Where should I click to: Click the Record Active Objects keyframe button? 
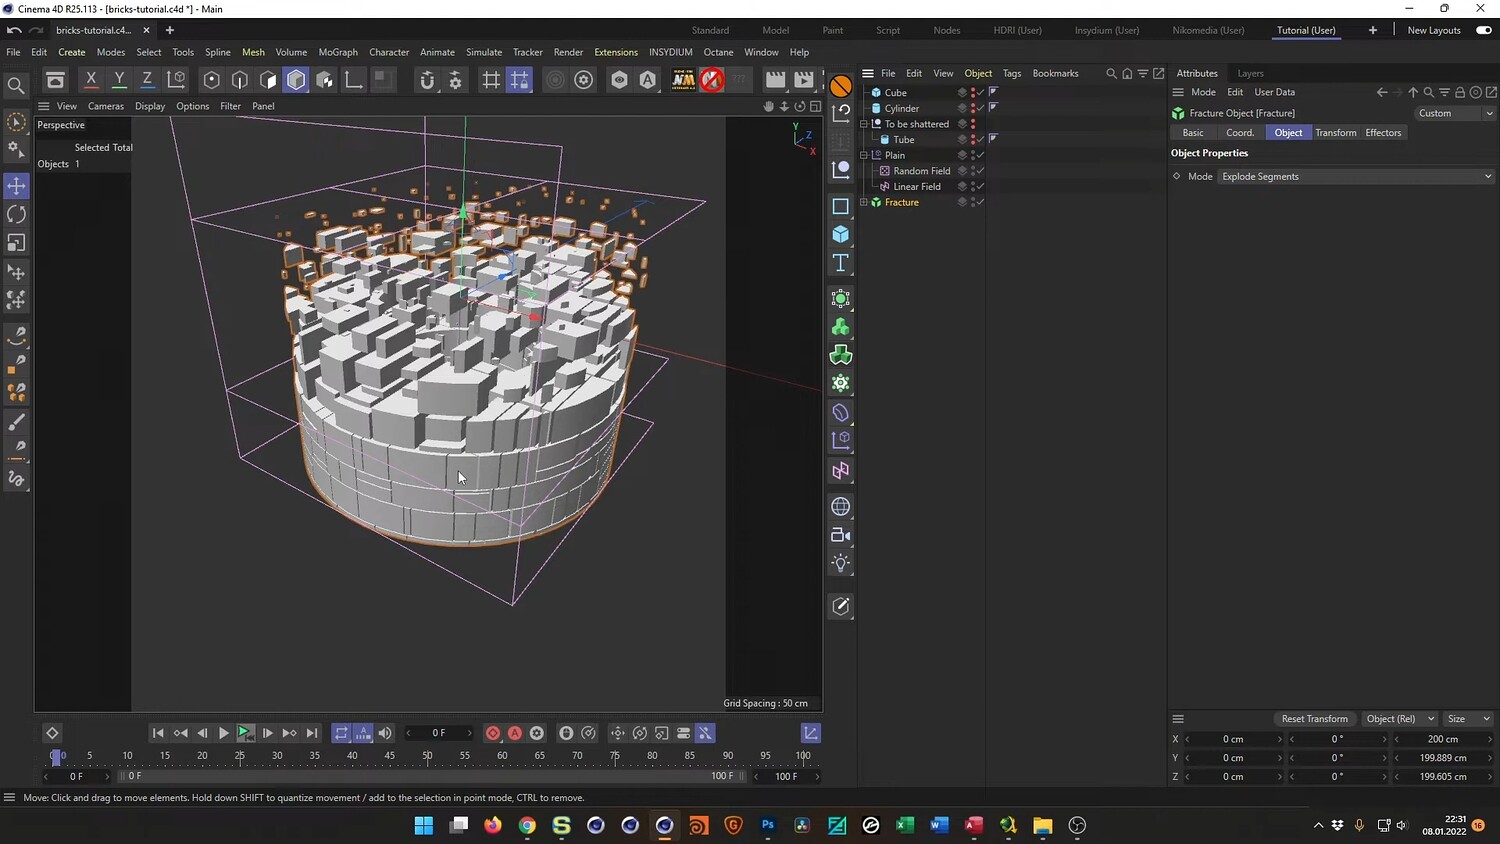click(x=493, y=733)
